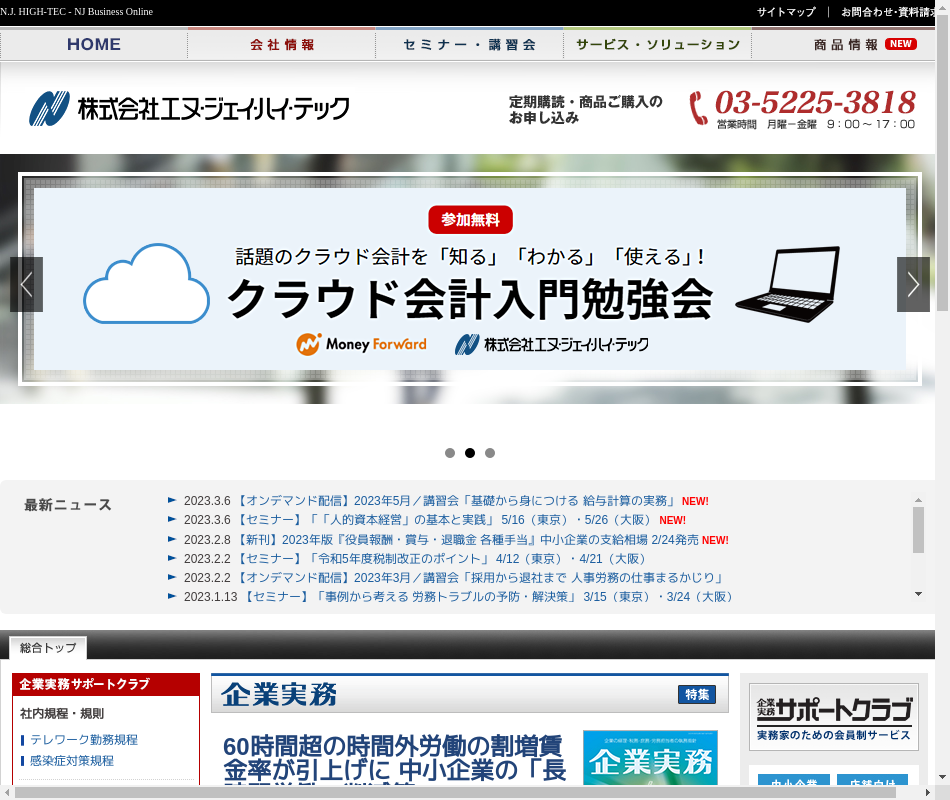Select the third carousel dot
950x800 pixels.
coord(490,453)
